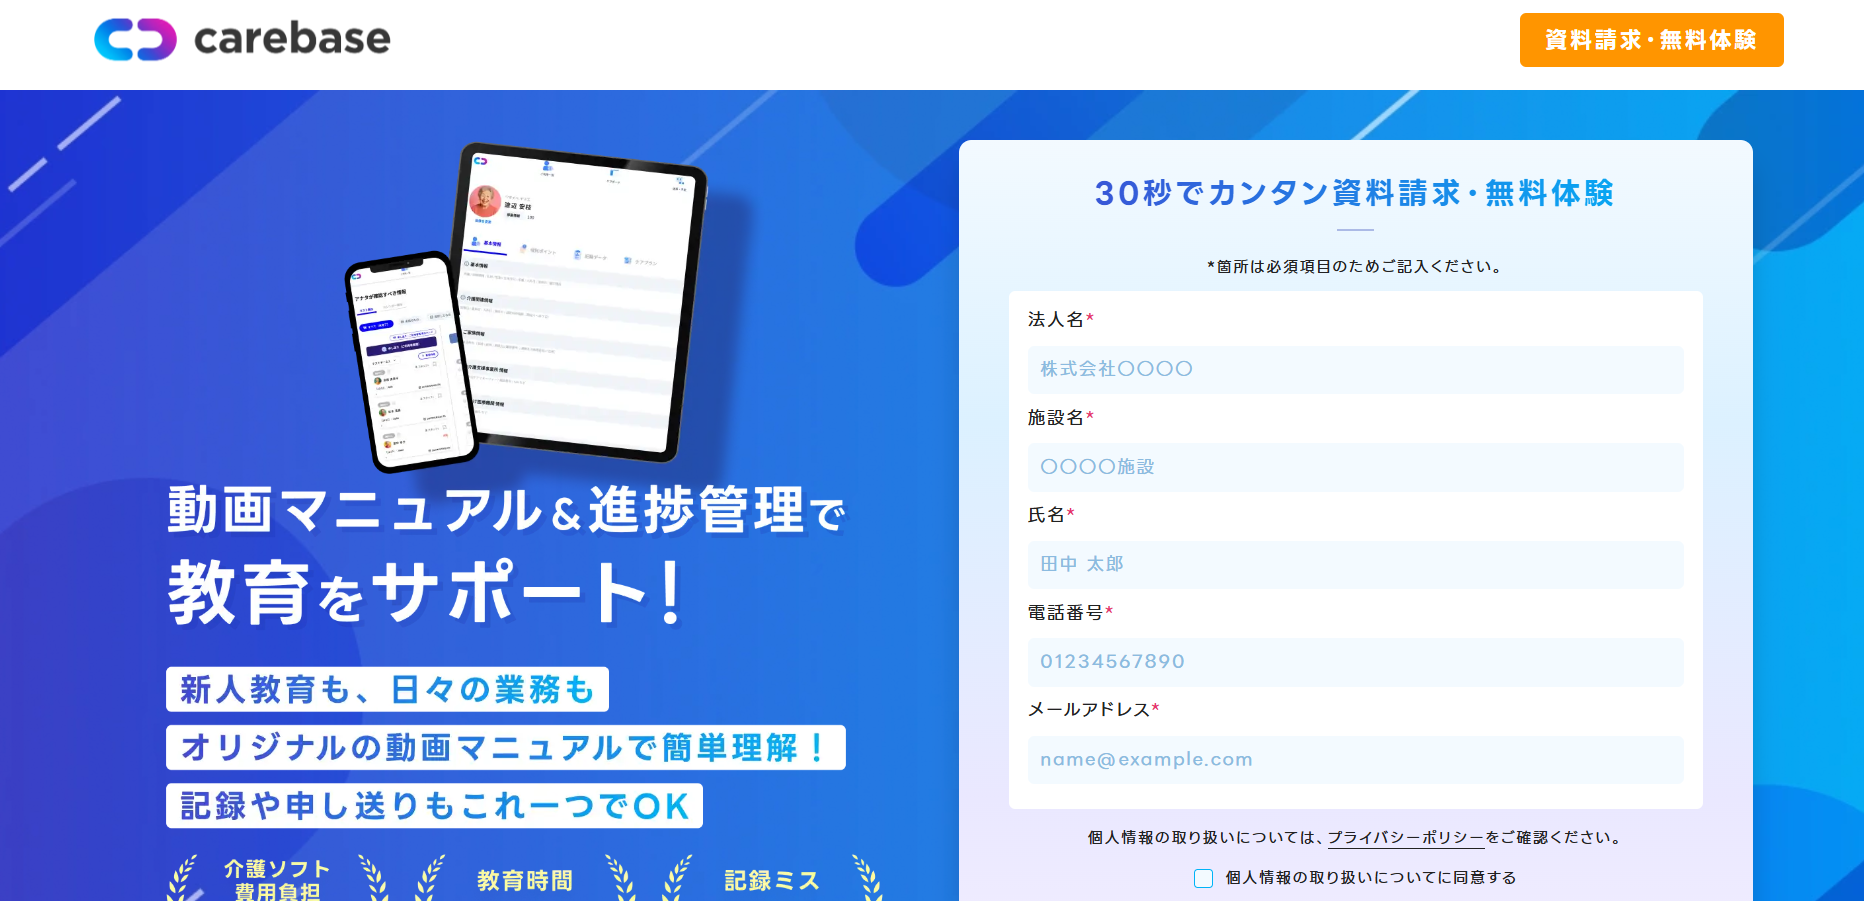Focus the 法人名 company name field
The height and width of the screenshot is (901, 1864).
point(1355,369)
